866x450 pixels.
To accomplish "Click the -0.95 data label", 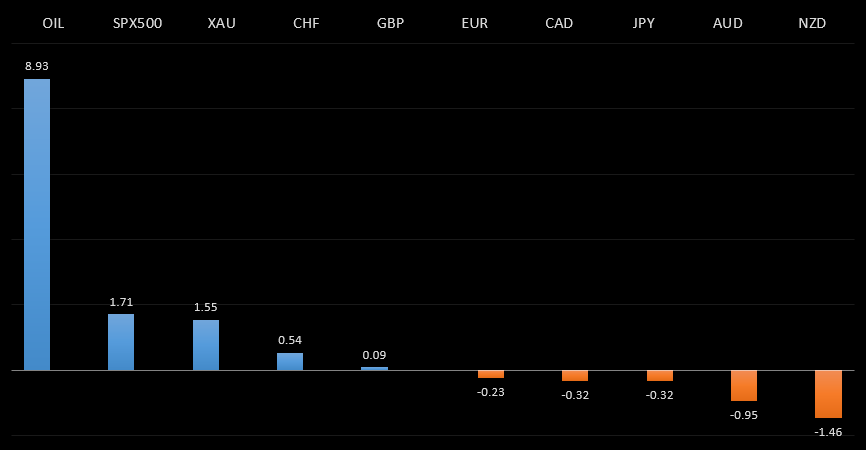I will (x=744, y=415).
